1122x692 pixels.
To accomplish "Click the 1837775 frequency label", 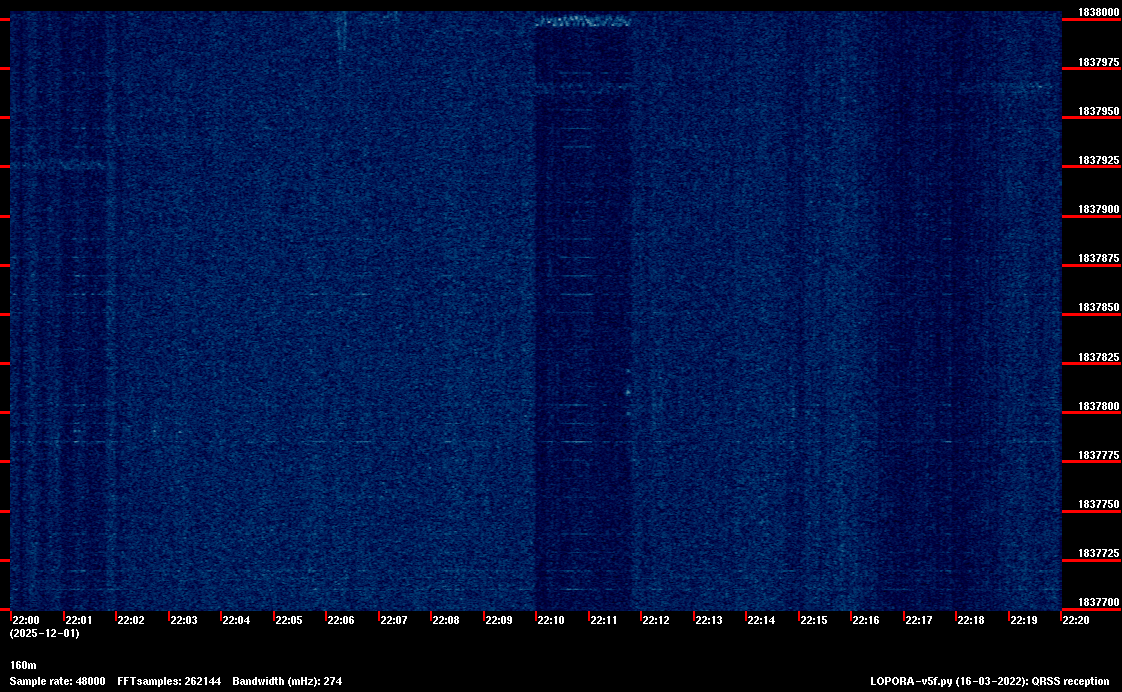I will (1098, 455).
